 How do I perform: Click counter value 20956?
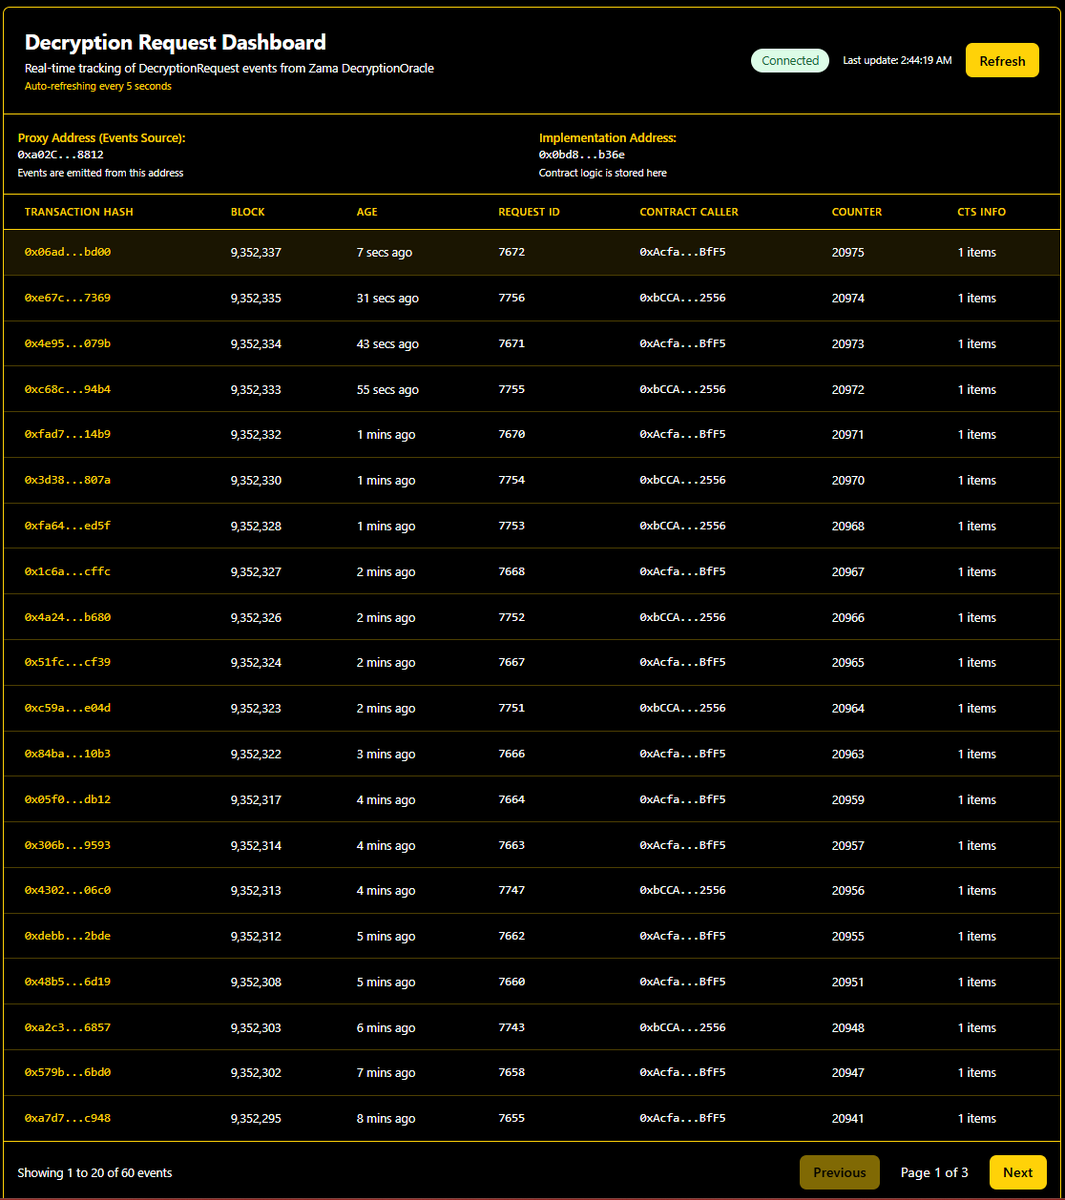click(848, 891)
